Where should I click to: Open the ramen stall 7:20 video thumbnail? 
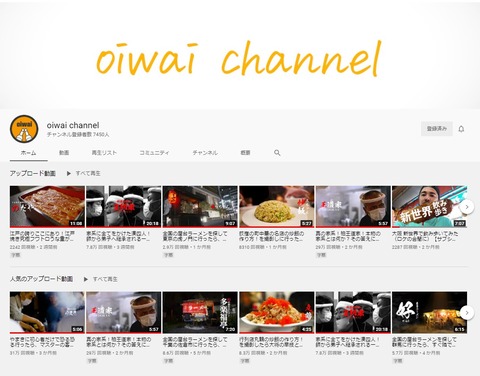point(200,312)
